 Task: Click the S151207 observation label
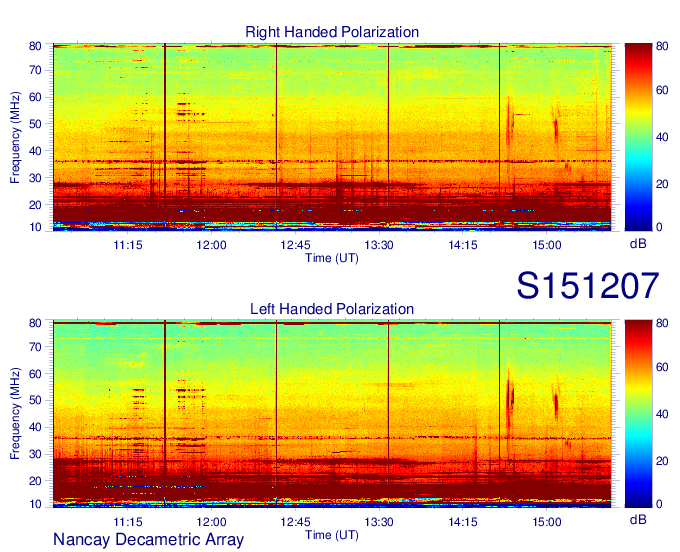(x=588, y=285)
